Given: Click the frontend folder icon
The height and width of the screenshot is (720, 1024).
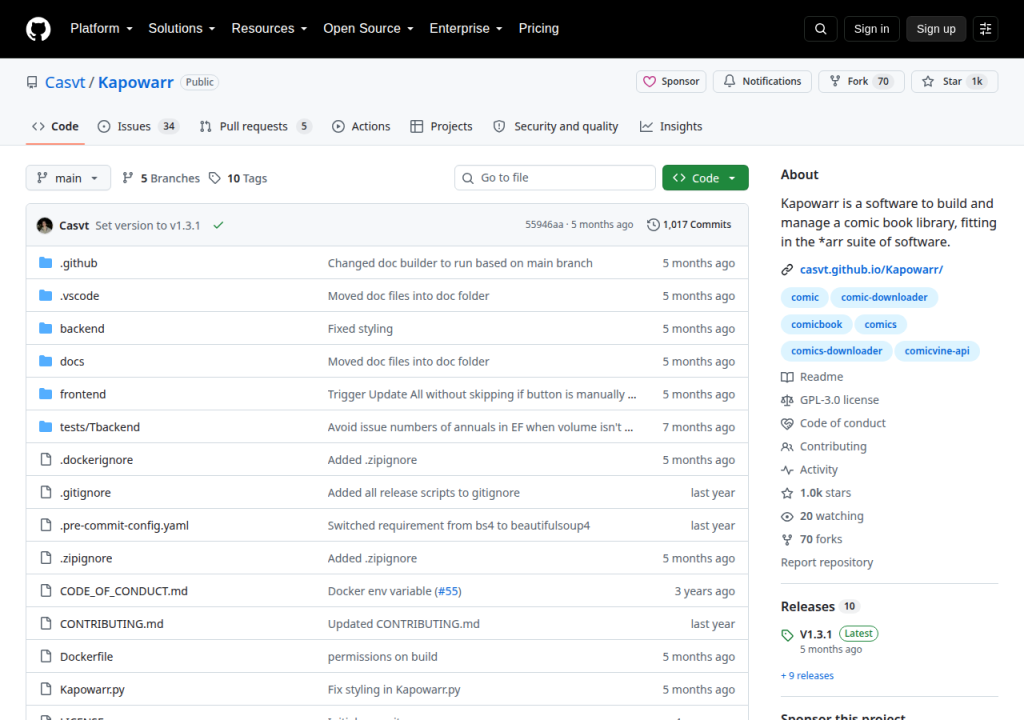Looking at the screenshot, I should pyautogui.click(x=45, y=393).
